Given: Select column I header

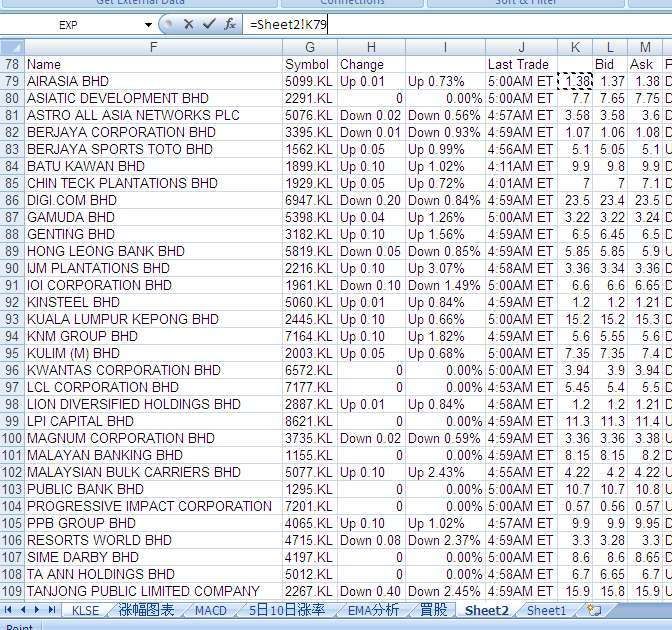Looking at the screenshot, I should point(445,47).
